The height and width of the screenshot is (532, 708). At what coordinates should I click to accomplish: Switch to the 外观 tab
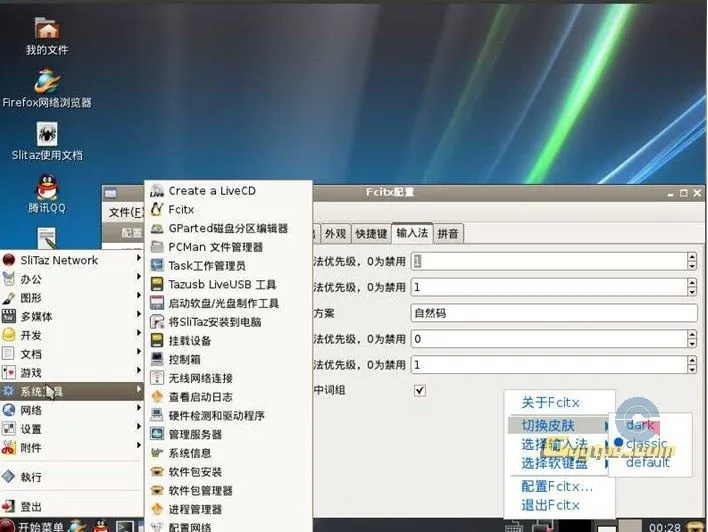pyautogui.click(x=335, y=233)
